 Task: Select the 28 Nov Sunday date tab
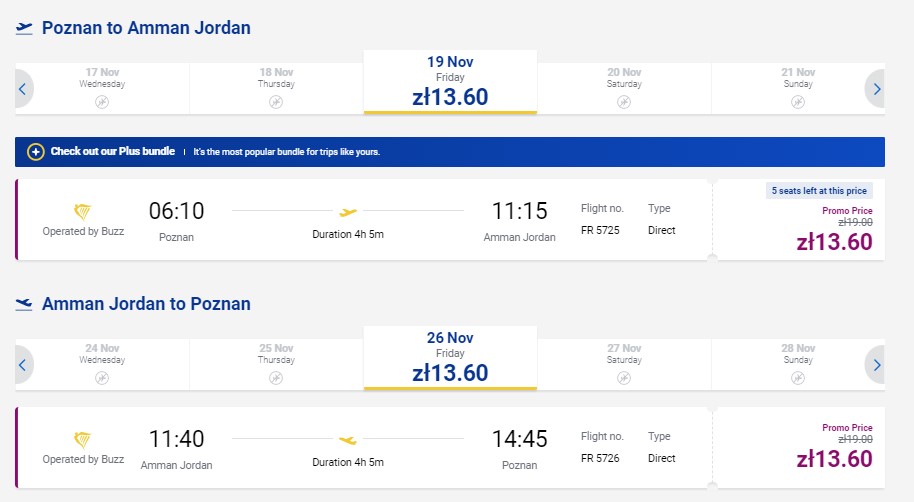(x=798, y=364)
